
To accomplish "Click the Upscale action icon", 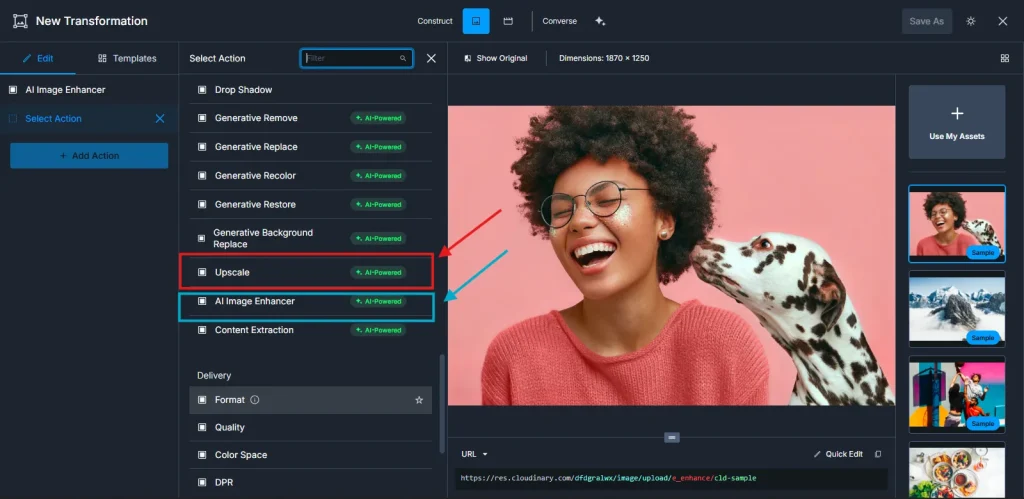I will (202, 272).
